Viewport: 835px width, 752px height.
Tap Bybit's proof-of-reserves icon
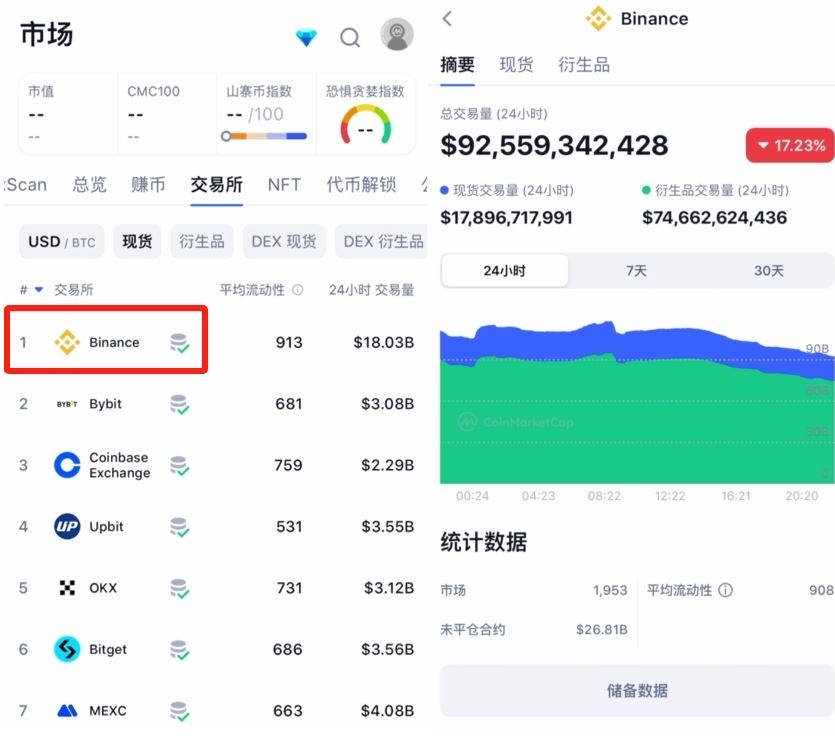(179, 404)
